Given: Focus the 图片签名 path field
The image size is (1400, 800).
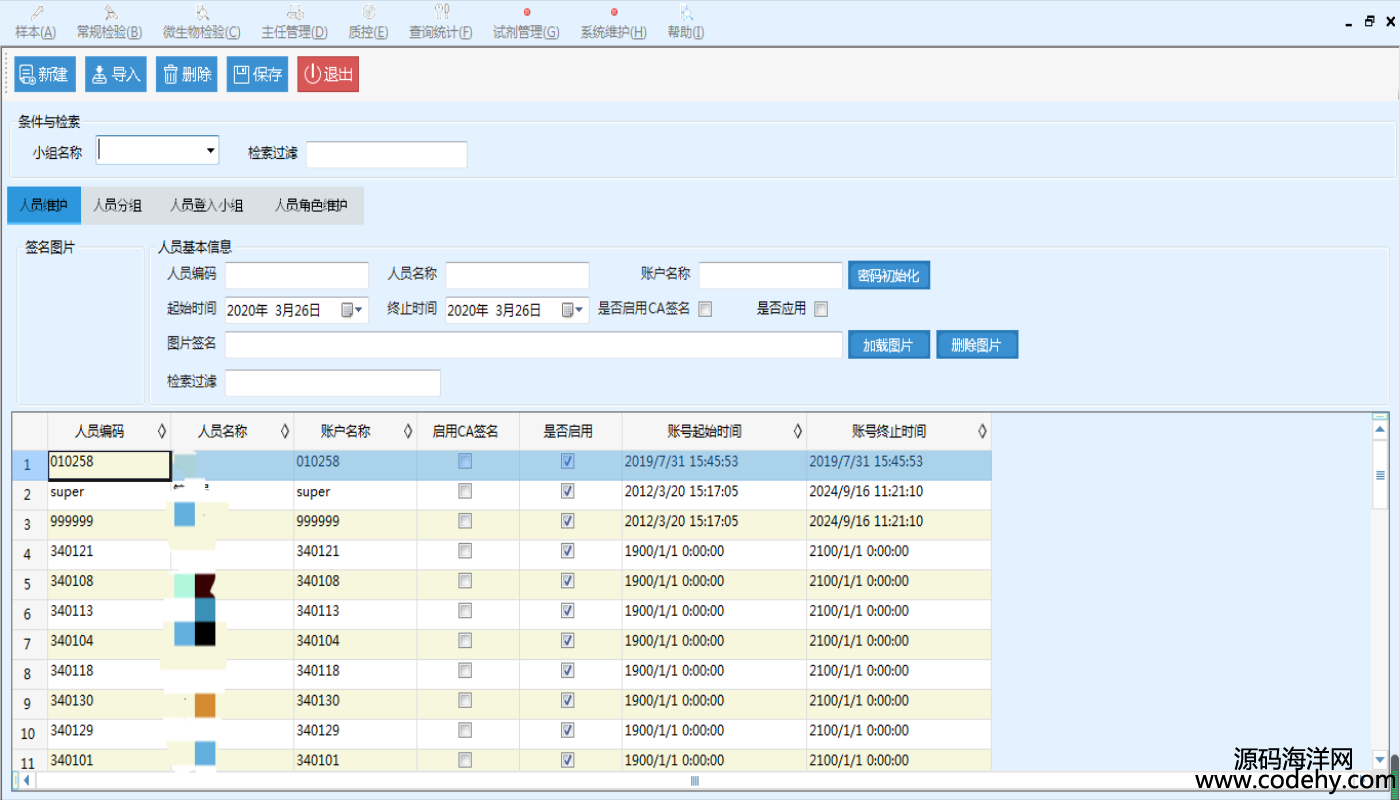Looking at the screenshot, I should [x=534, y=345].
